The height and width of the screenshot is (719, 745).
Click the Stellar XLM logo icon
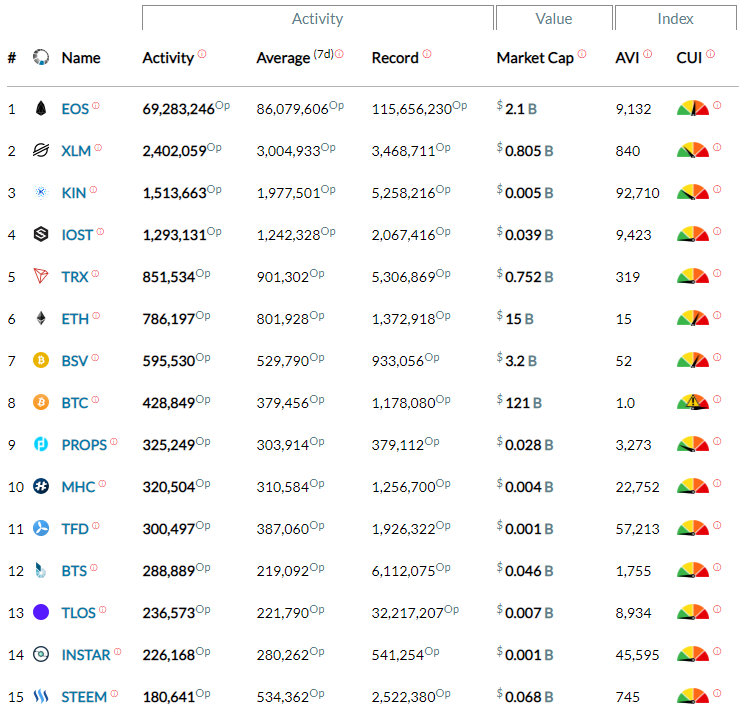[x=41, y=151]
